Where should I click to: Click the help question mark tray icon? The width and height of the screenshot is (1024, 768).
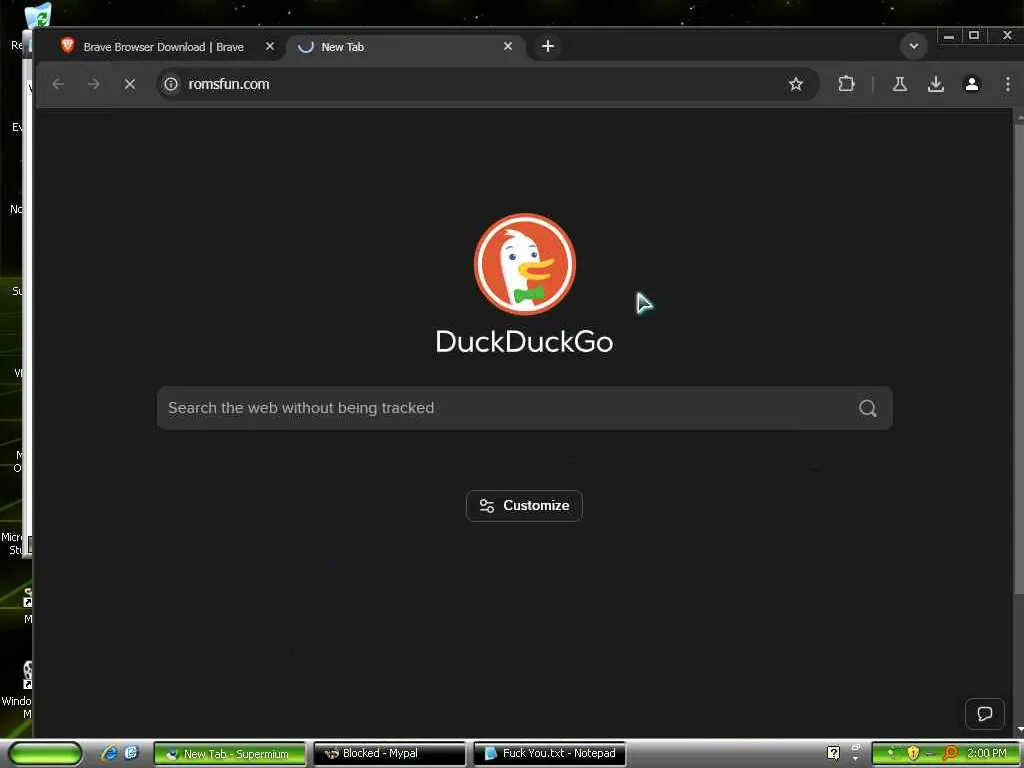833,754
